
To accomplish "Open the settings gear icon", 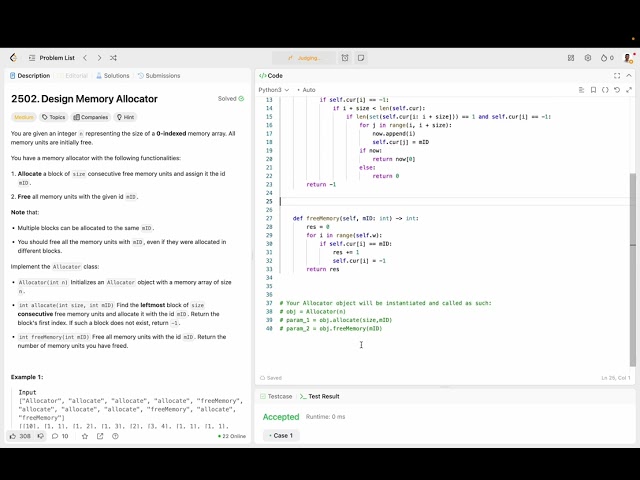I will 588,58.
